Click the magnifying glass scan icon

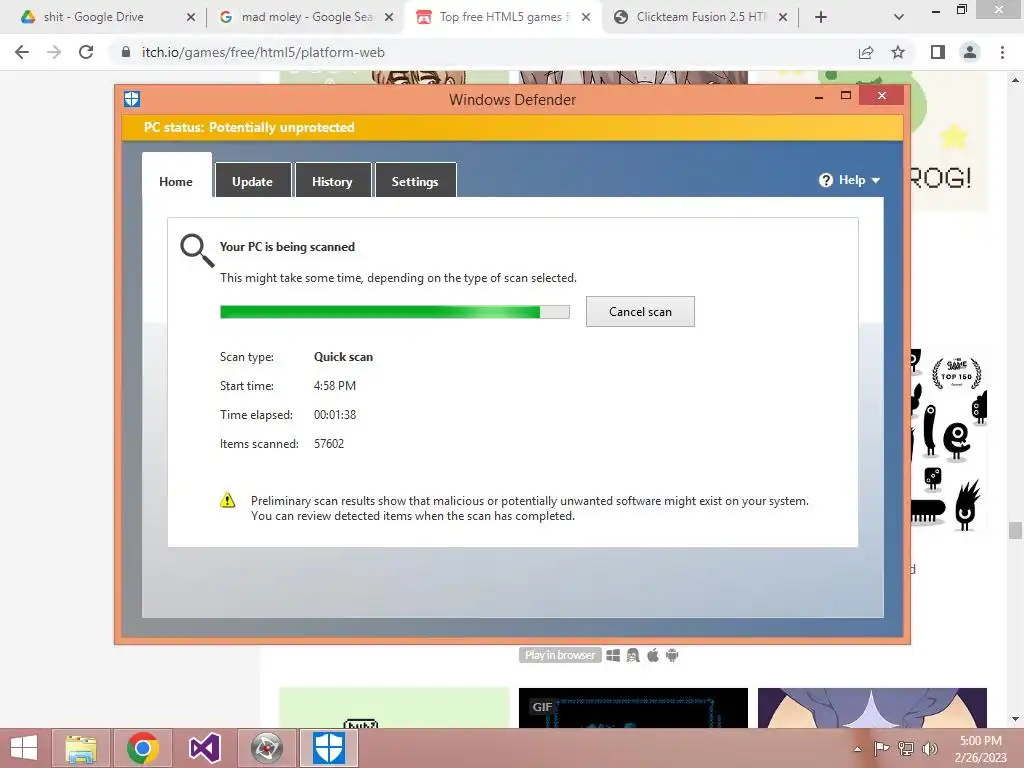tap(197, 250)
